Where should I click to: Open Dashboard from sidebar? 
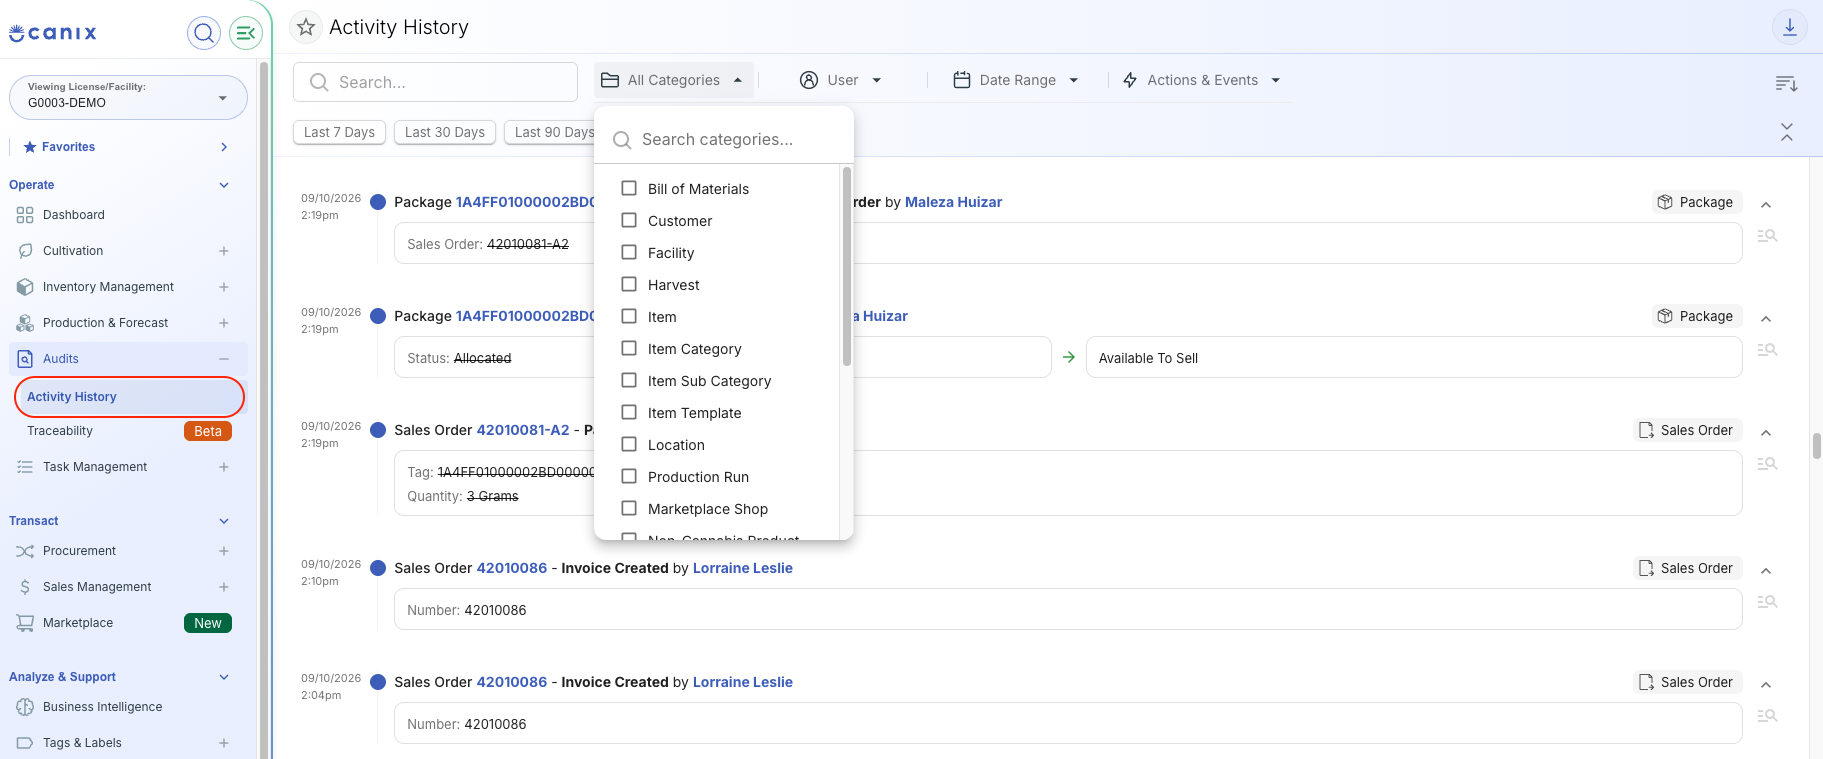74,215
